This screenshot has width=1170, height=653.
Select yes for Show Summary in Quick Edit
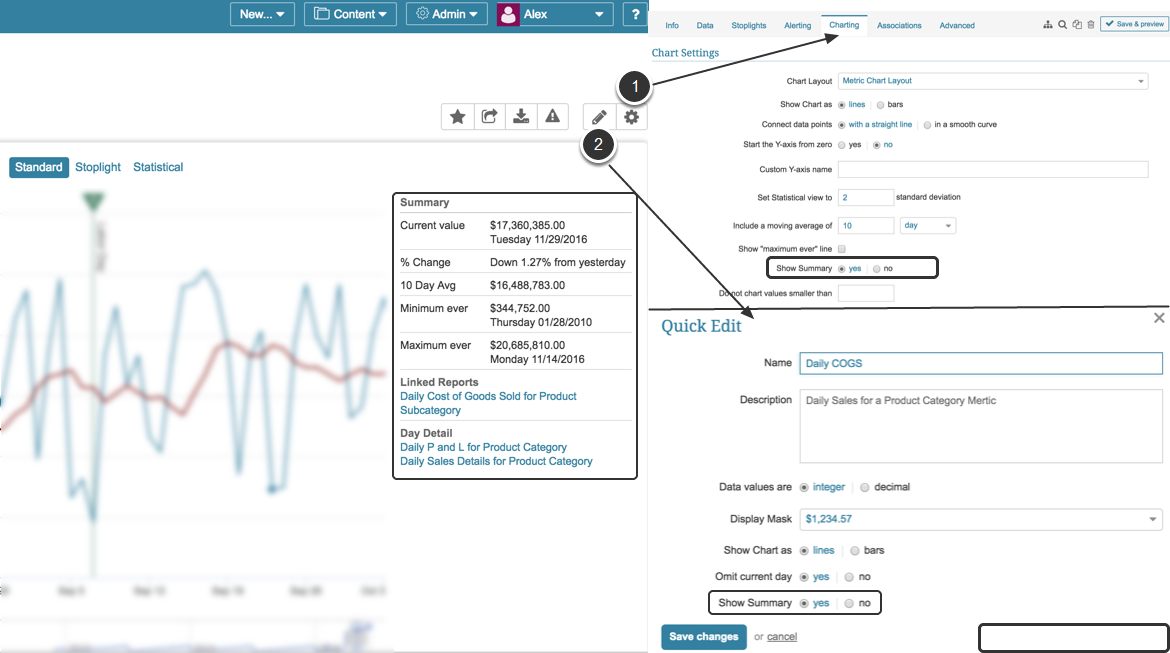click(804, 603)
